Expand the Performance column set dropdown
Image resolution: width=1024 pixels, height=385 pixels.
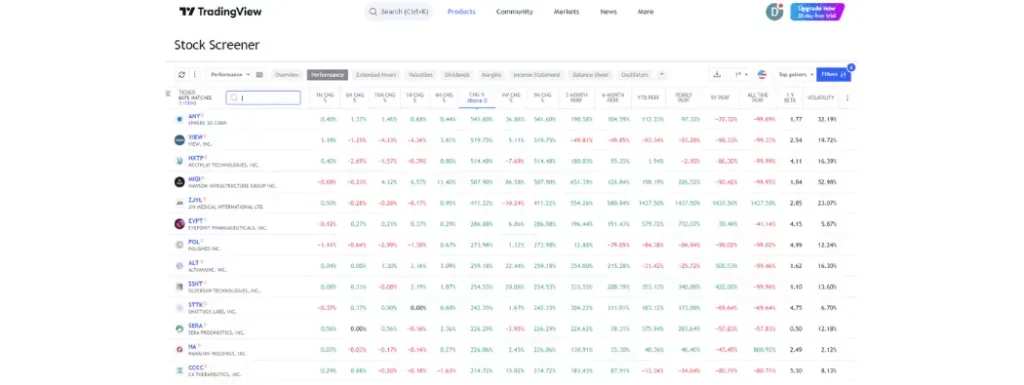pos(230,75)
